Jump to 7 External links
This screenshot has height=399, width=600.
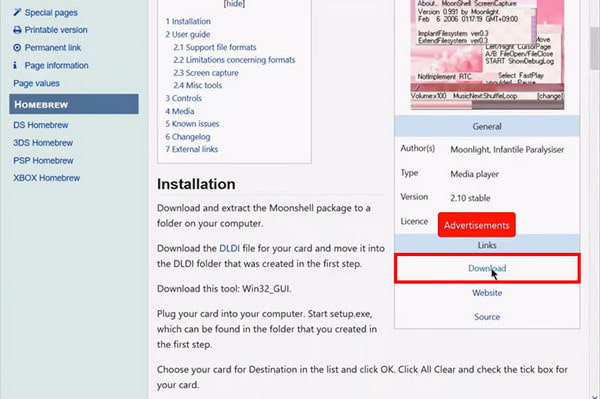pos(191,149)
